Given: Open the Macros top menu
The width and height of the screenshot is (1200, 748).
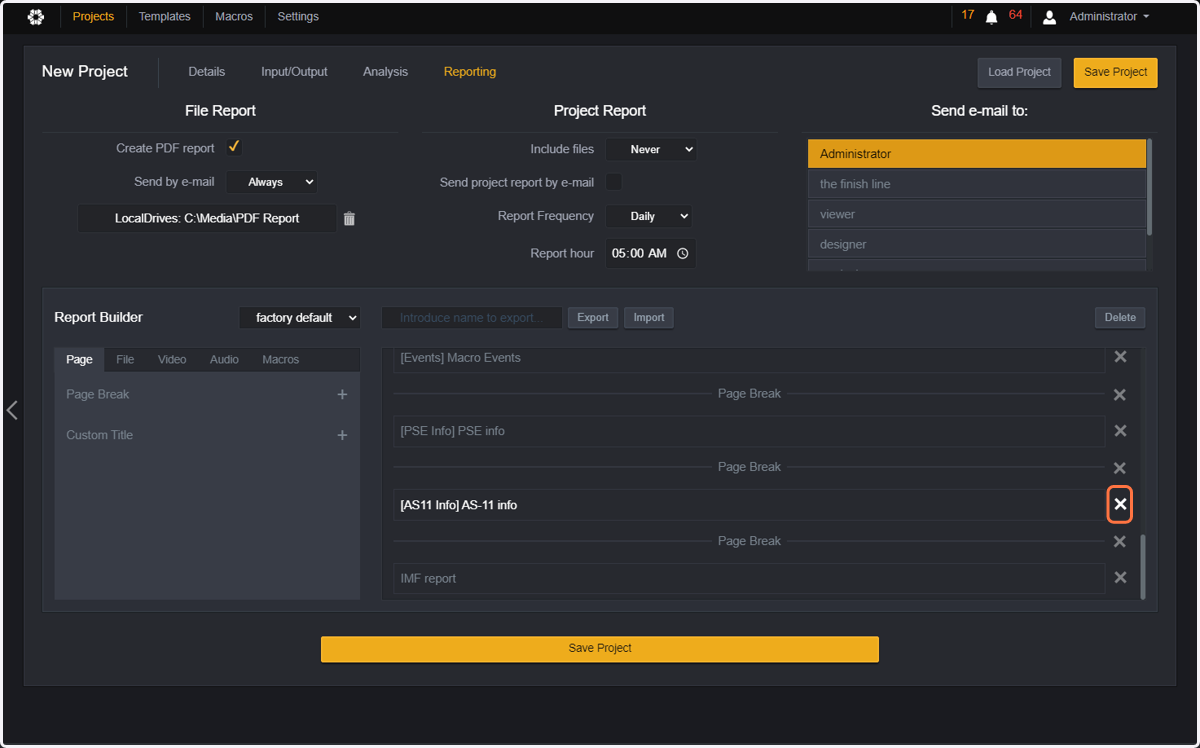Looking at the screenshot, I should pos(234,17).
